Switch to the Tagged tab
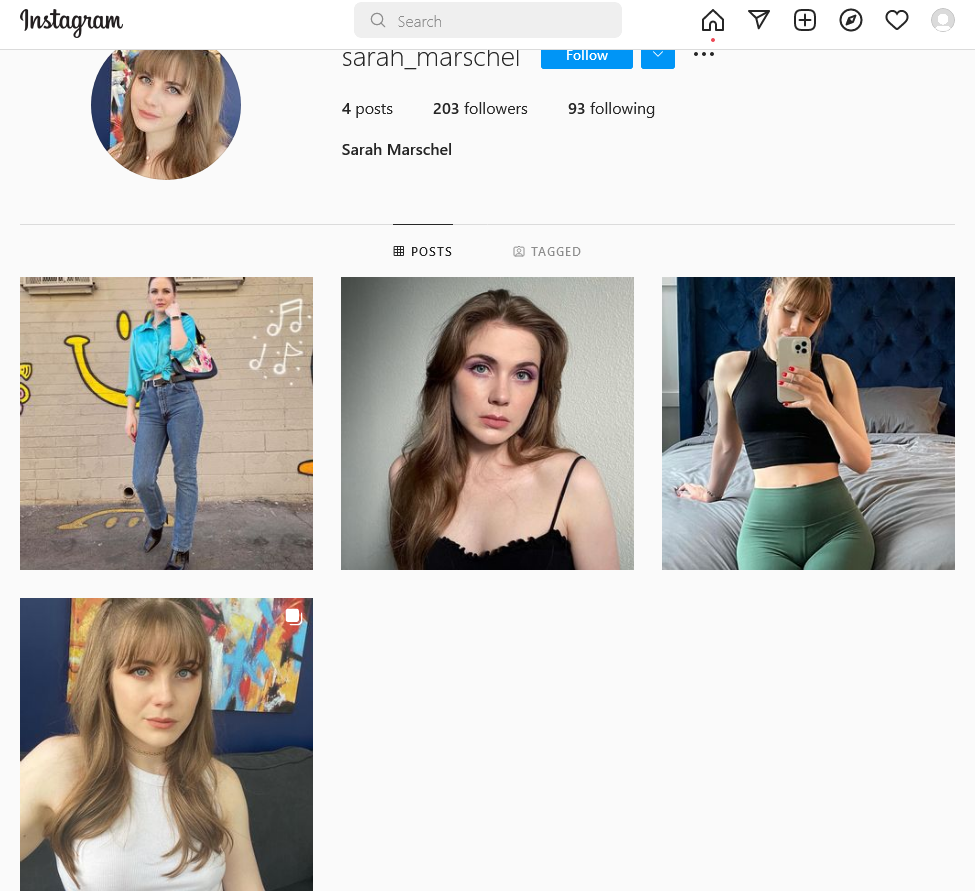 click(547, 252)
